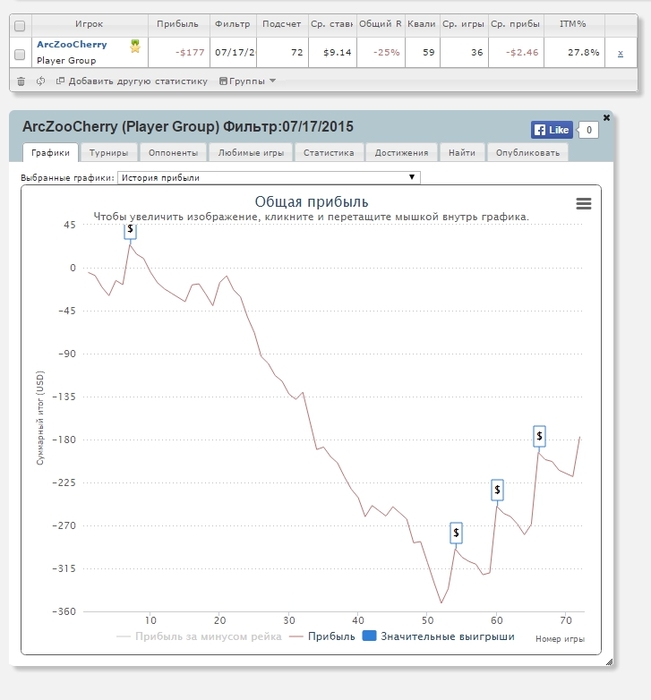
Task: Click the gold star badge next to ArcZooCherry
Action: pyautogui.click(x=135, y=46)
